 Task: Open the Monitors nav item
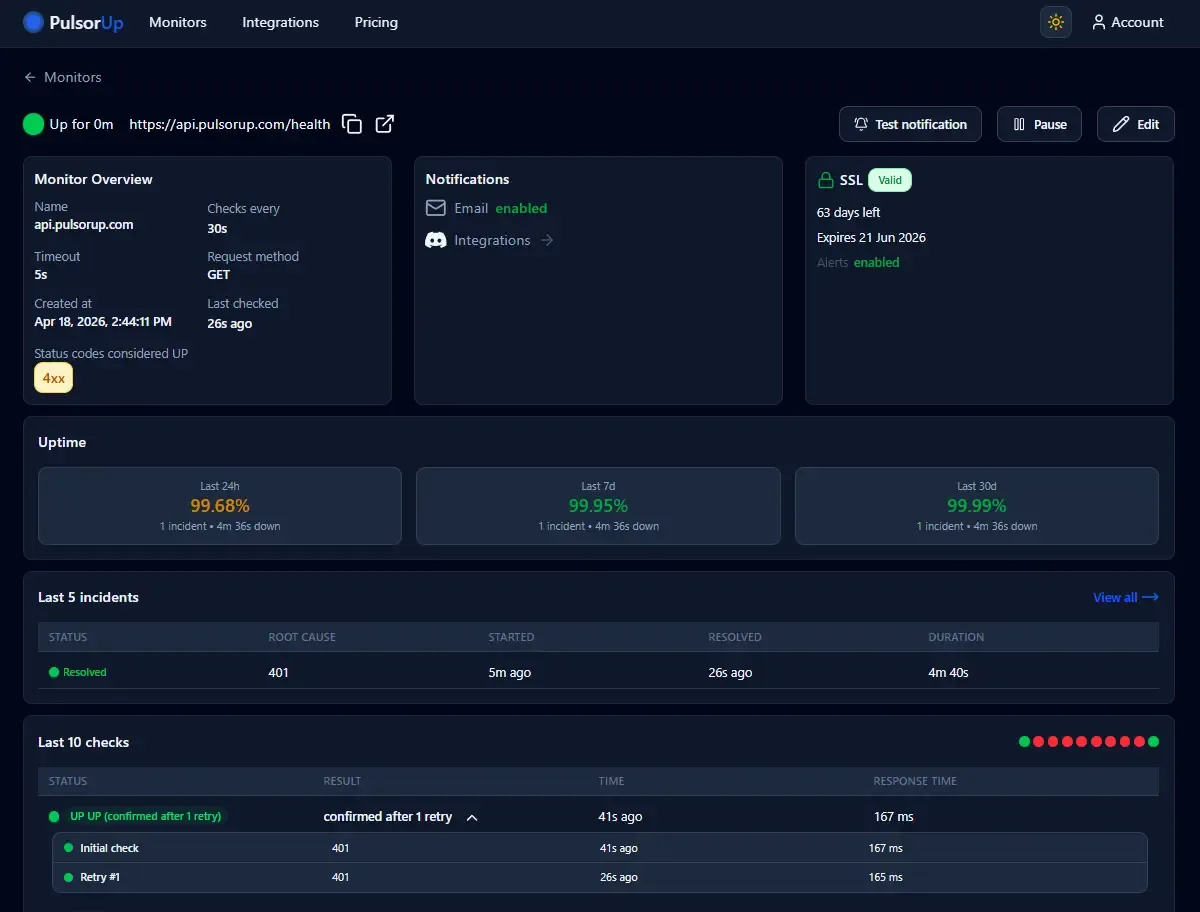tap(178, 22)
